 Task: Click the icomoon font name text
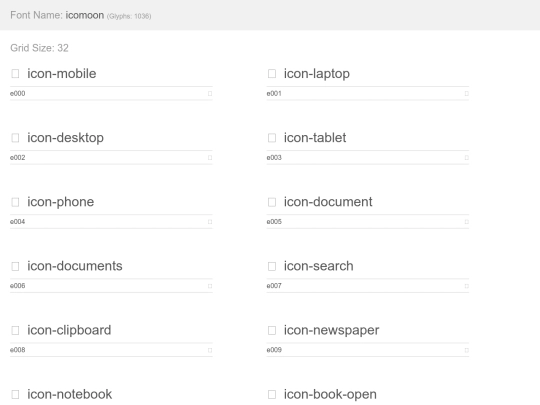(85, 15)
